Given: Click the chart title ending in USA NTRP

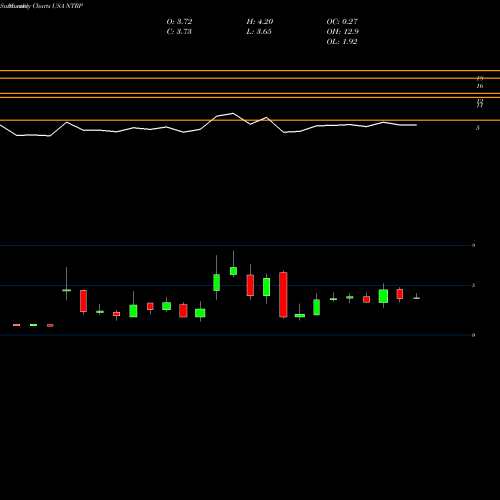Looking at the screenshot, I should pos(41,6).
